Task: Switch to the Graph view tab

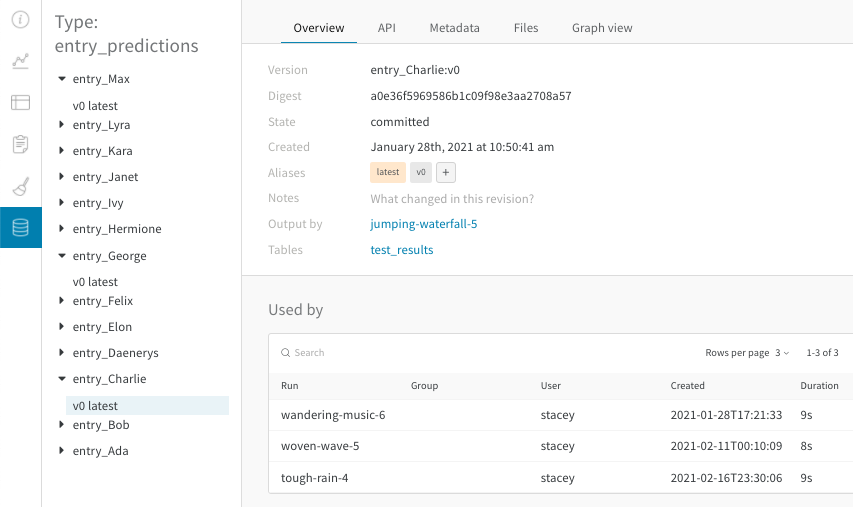Action: click(602, 28)
